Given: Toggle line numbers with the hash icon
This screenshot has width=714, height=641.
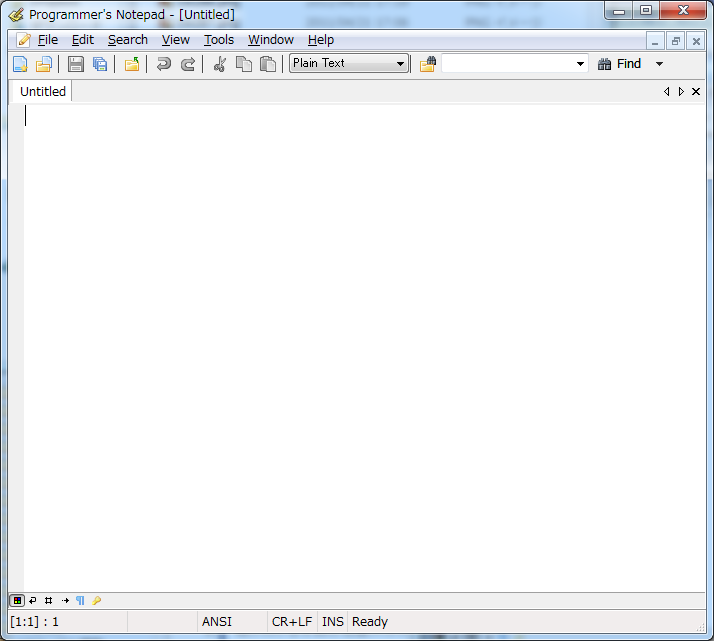Looking at the screenshot, I should (x=49, y=600).
